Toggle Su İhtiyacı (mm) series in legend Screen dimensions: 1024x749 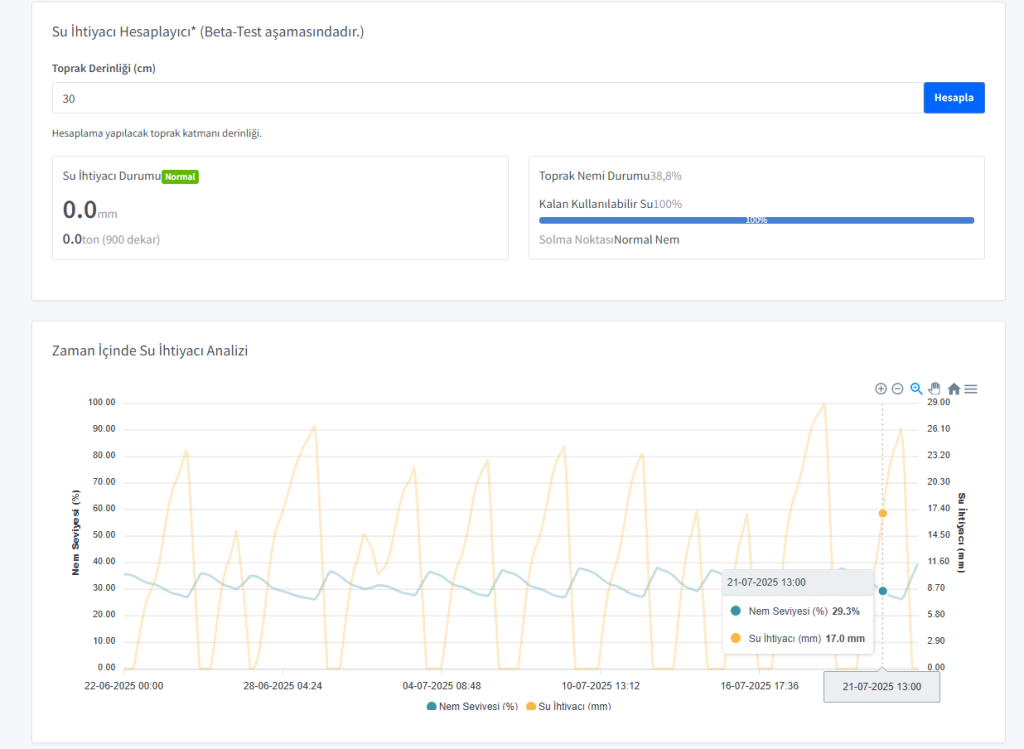point(568,706)
